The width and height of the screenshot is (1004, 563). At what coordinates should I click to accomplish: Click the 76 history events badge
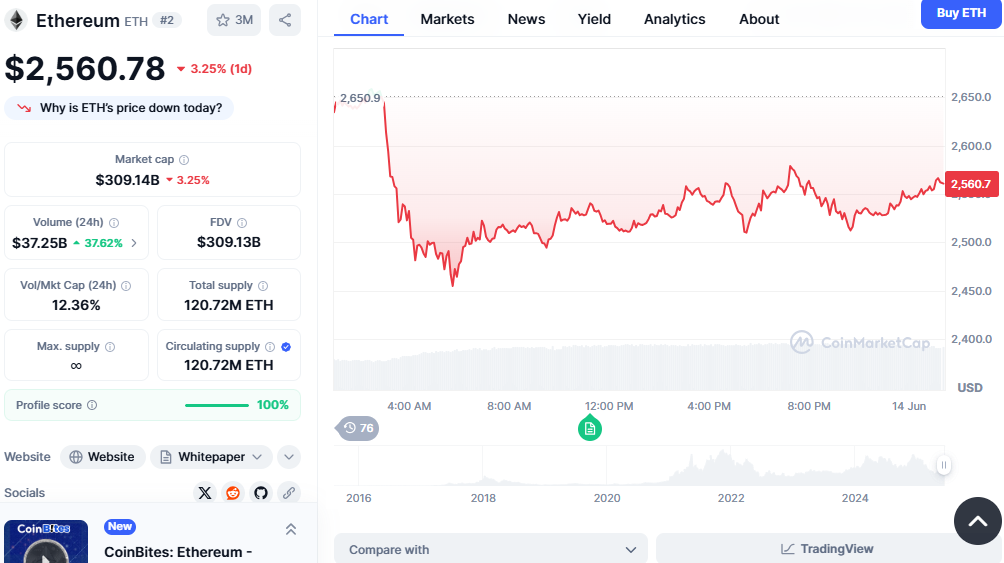pos(357,428)
